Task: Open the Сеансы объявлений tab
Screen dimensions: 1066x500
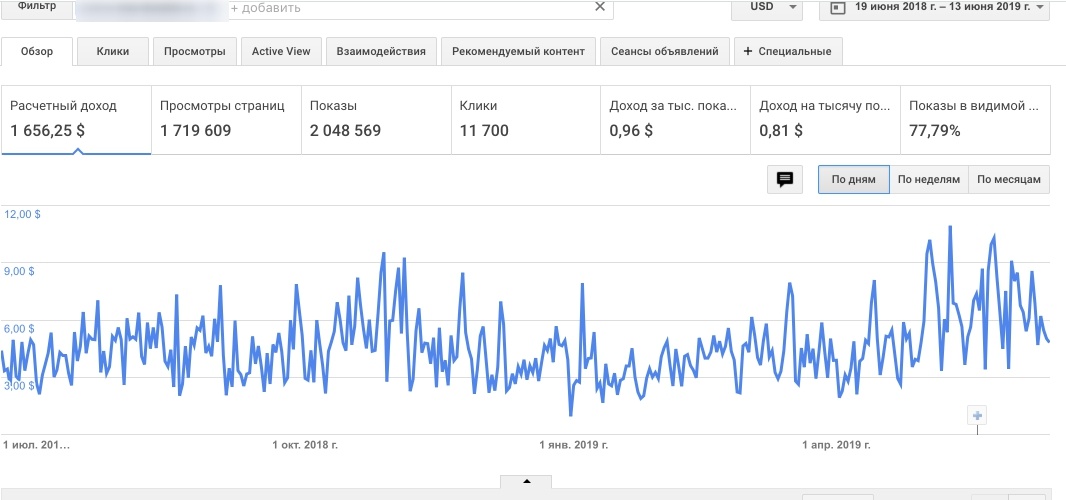Action: pyautogui.click(x=665, y=51)
